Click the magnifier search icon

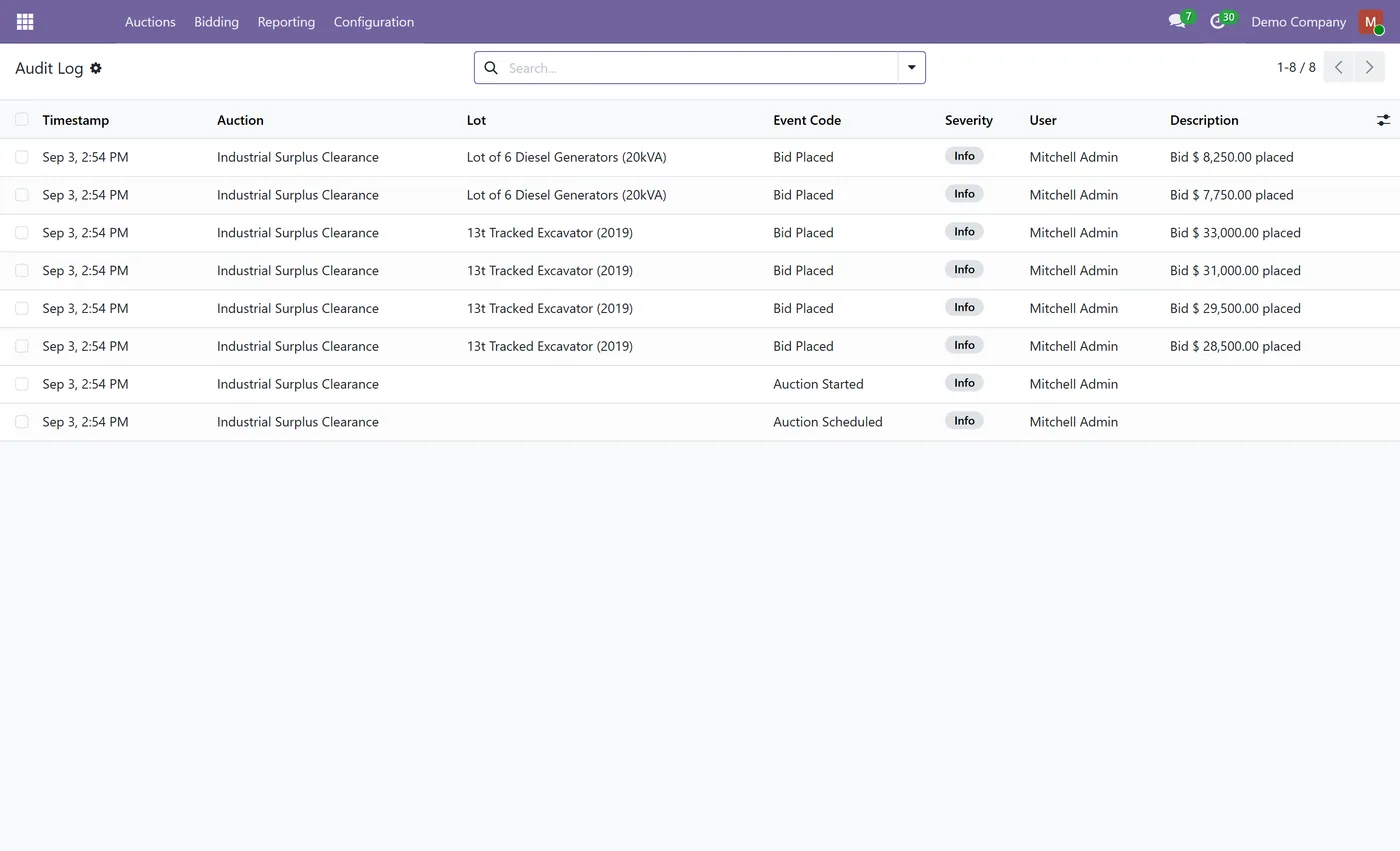pos(491,68)
